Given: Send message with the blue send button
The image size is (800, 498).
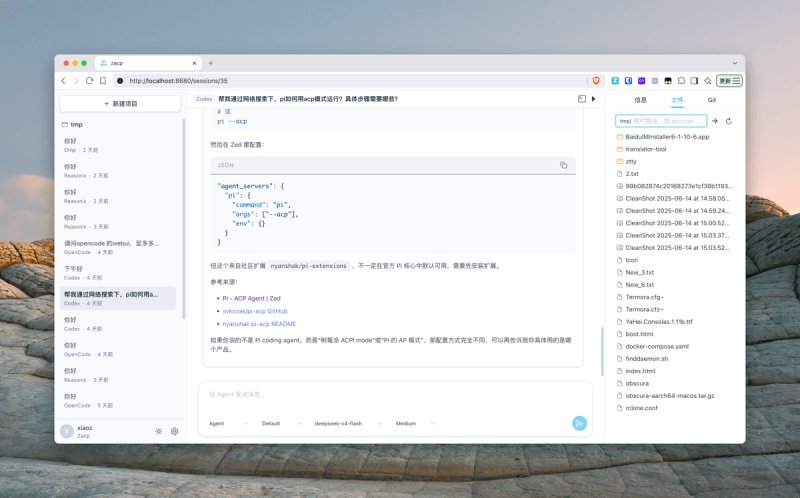Looking at the screenshot, I should point(579,423).
